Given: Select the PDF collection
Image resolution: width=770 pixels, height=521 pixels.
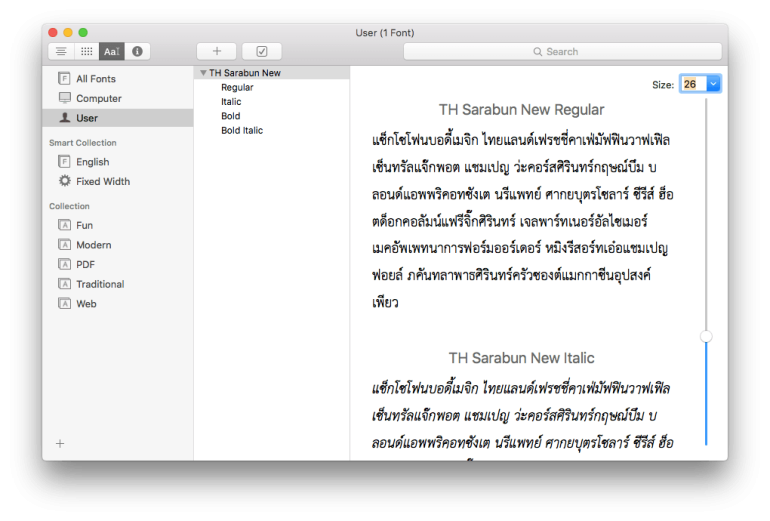Looking at the screenshot, I should [x=86, y=265].
